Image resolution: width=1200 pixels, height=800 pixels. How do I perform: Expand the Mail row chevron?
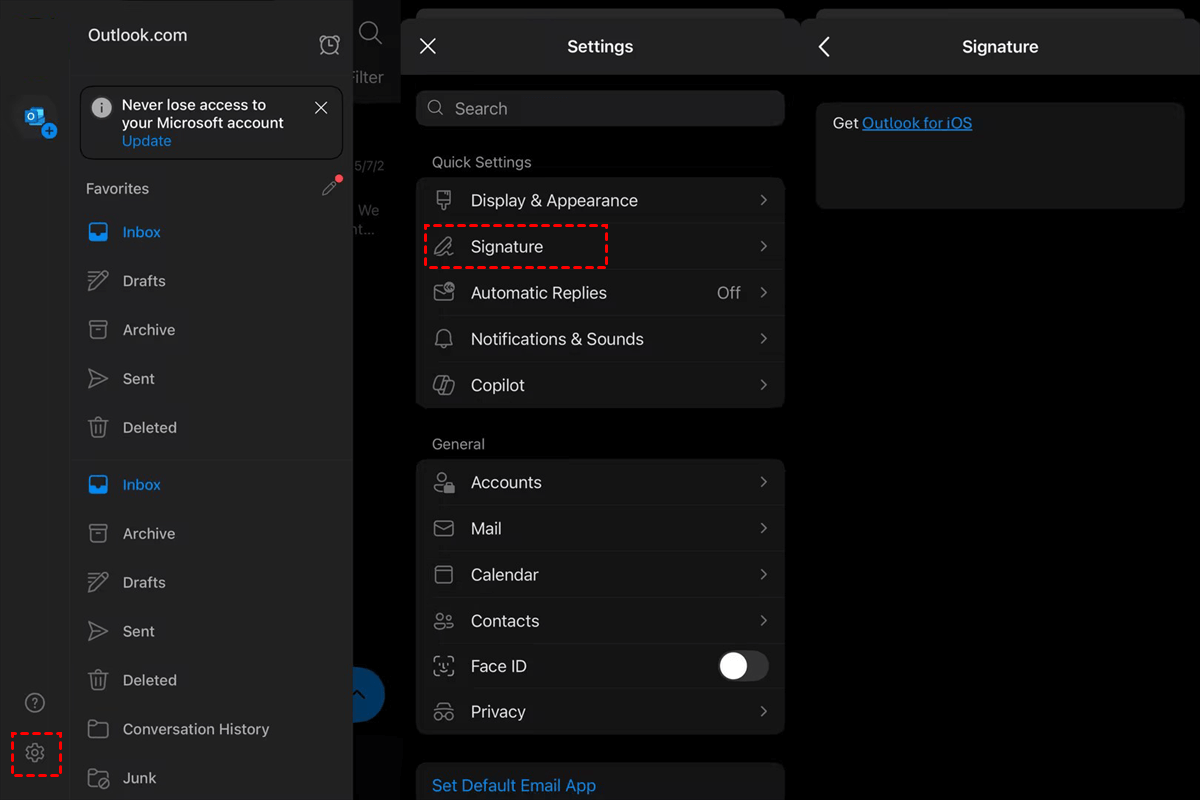click(763, 528)
